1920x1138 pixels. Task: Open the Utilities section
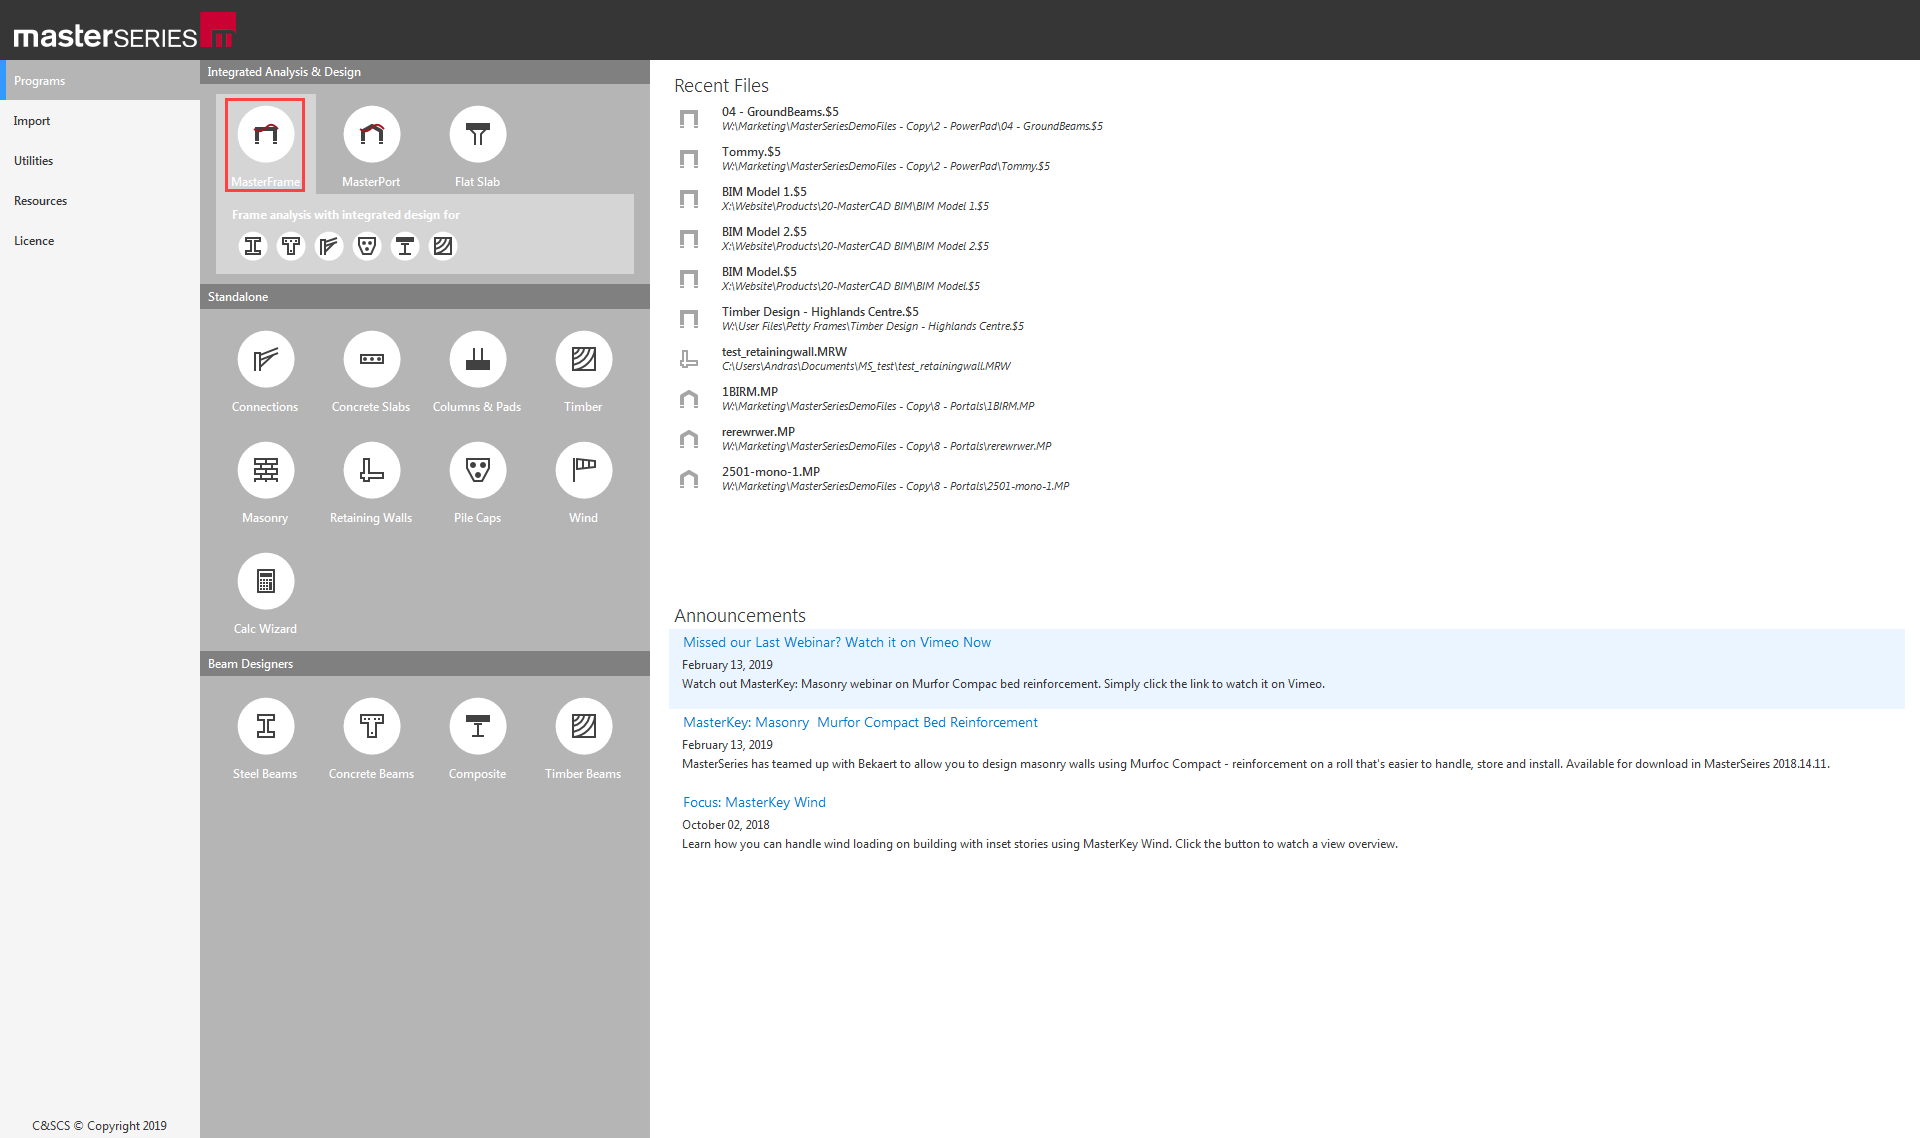(x=33, y=161)
